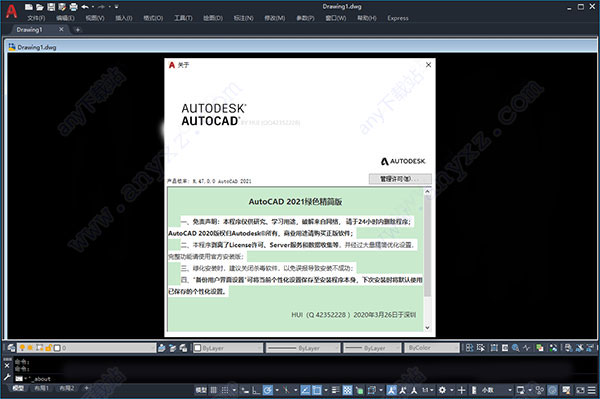Click the command line wrench customize icon

click(7, 378)
